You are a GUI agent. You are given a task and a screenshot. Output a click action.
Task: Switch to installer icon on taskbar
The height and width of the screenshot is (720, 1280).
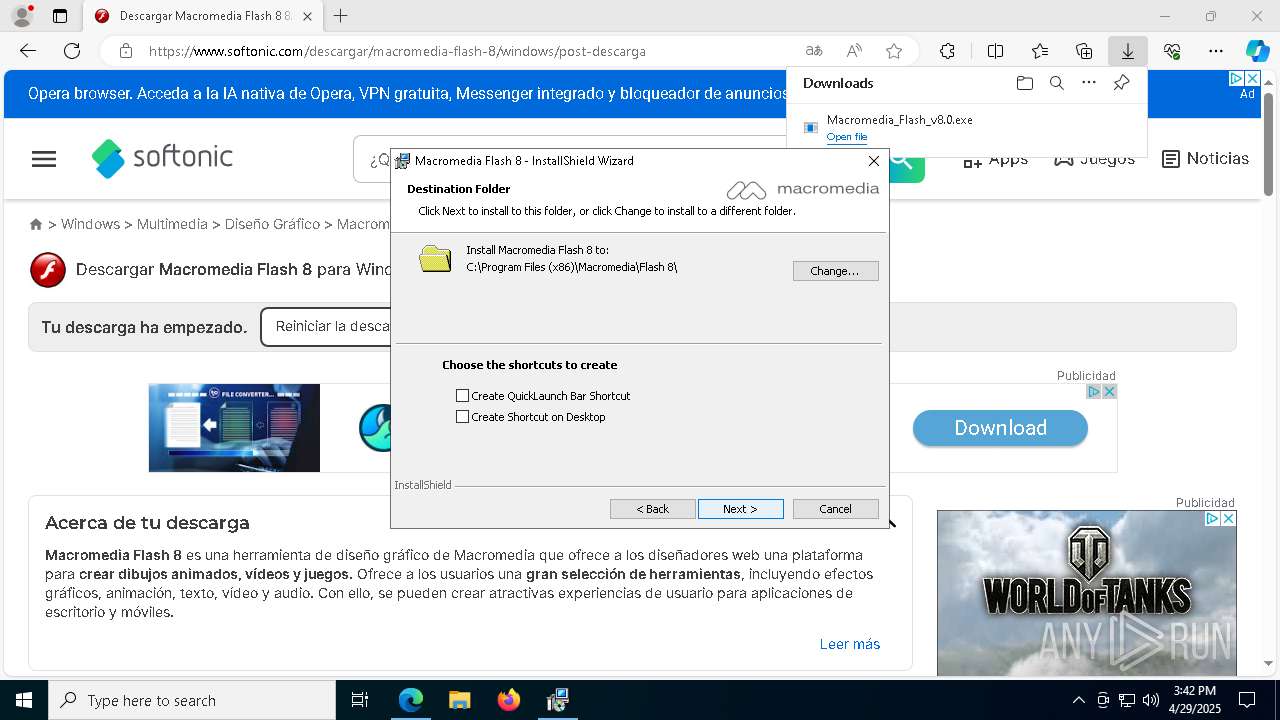pyautogui.click(x=557, y=700)
